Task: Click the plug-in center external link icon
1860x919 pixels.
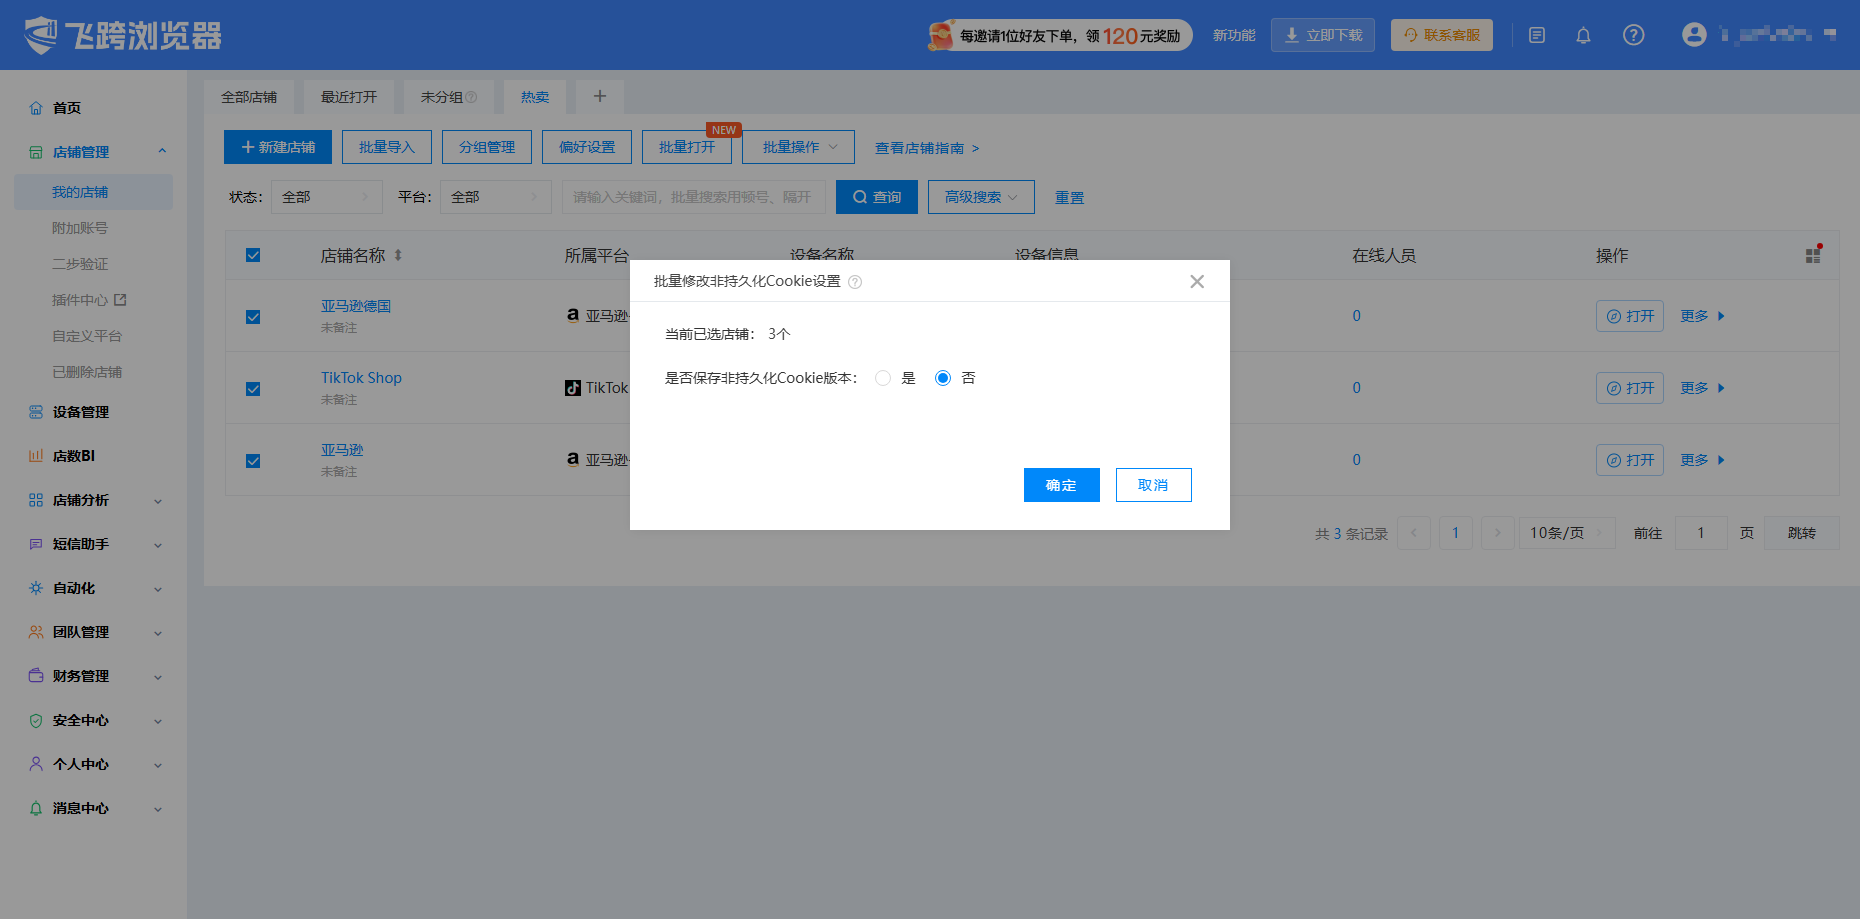Action: point(120,300)
